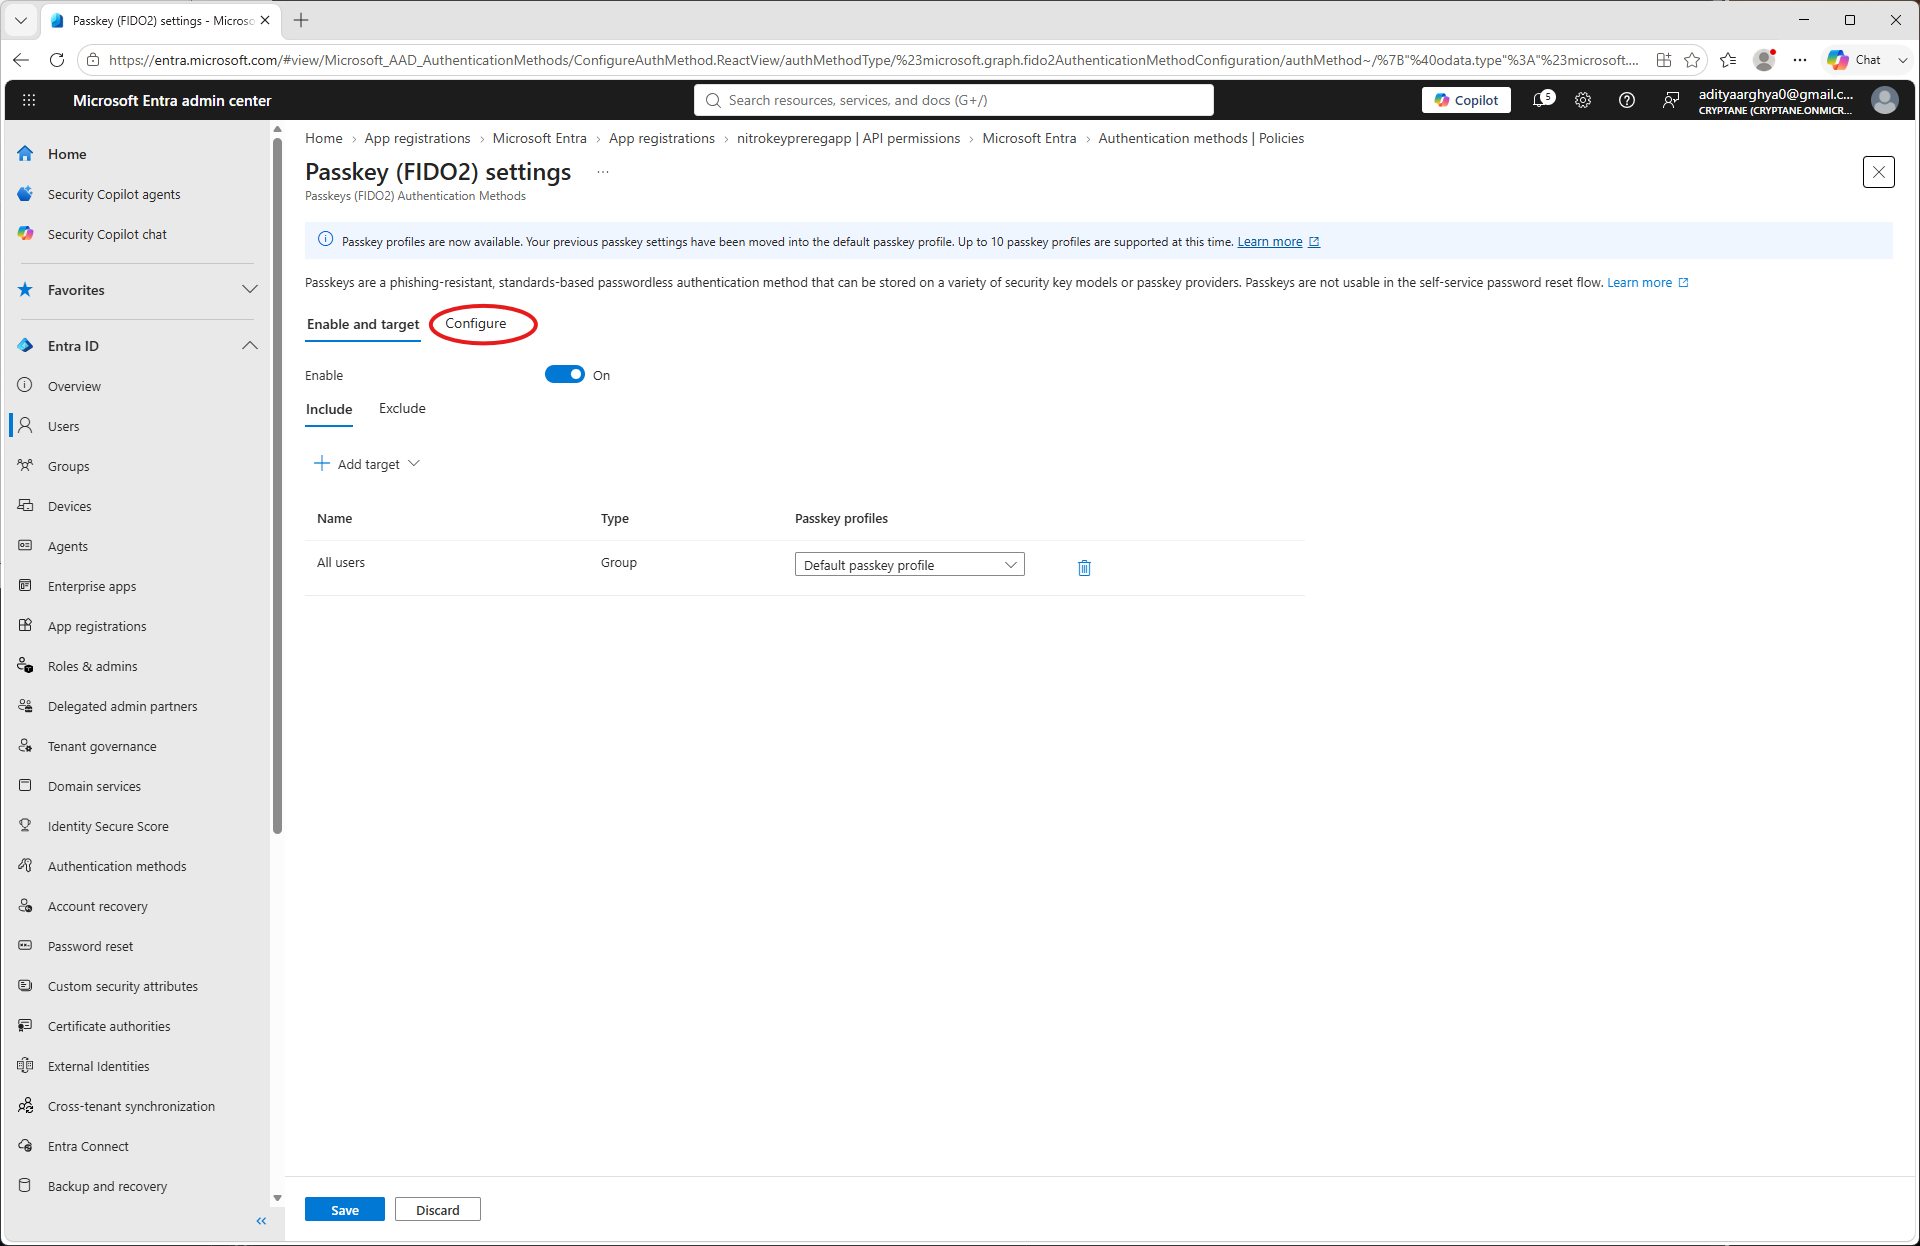
Task: Open the account profile avatar
Action: point(1885,100)
